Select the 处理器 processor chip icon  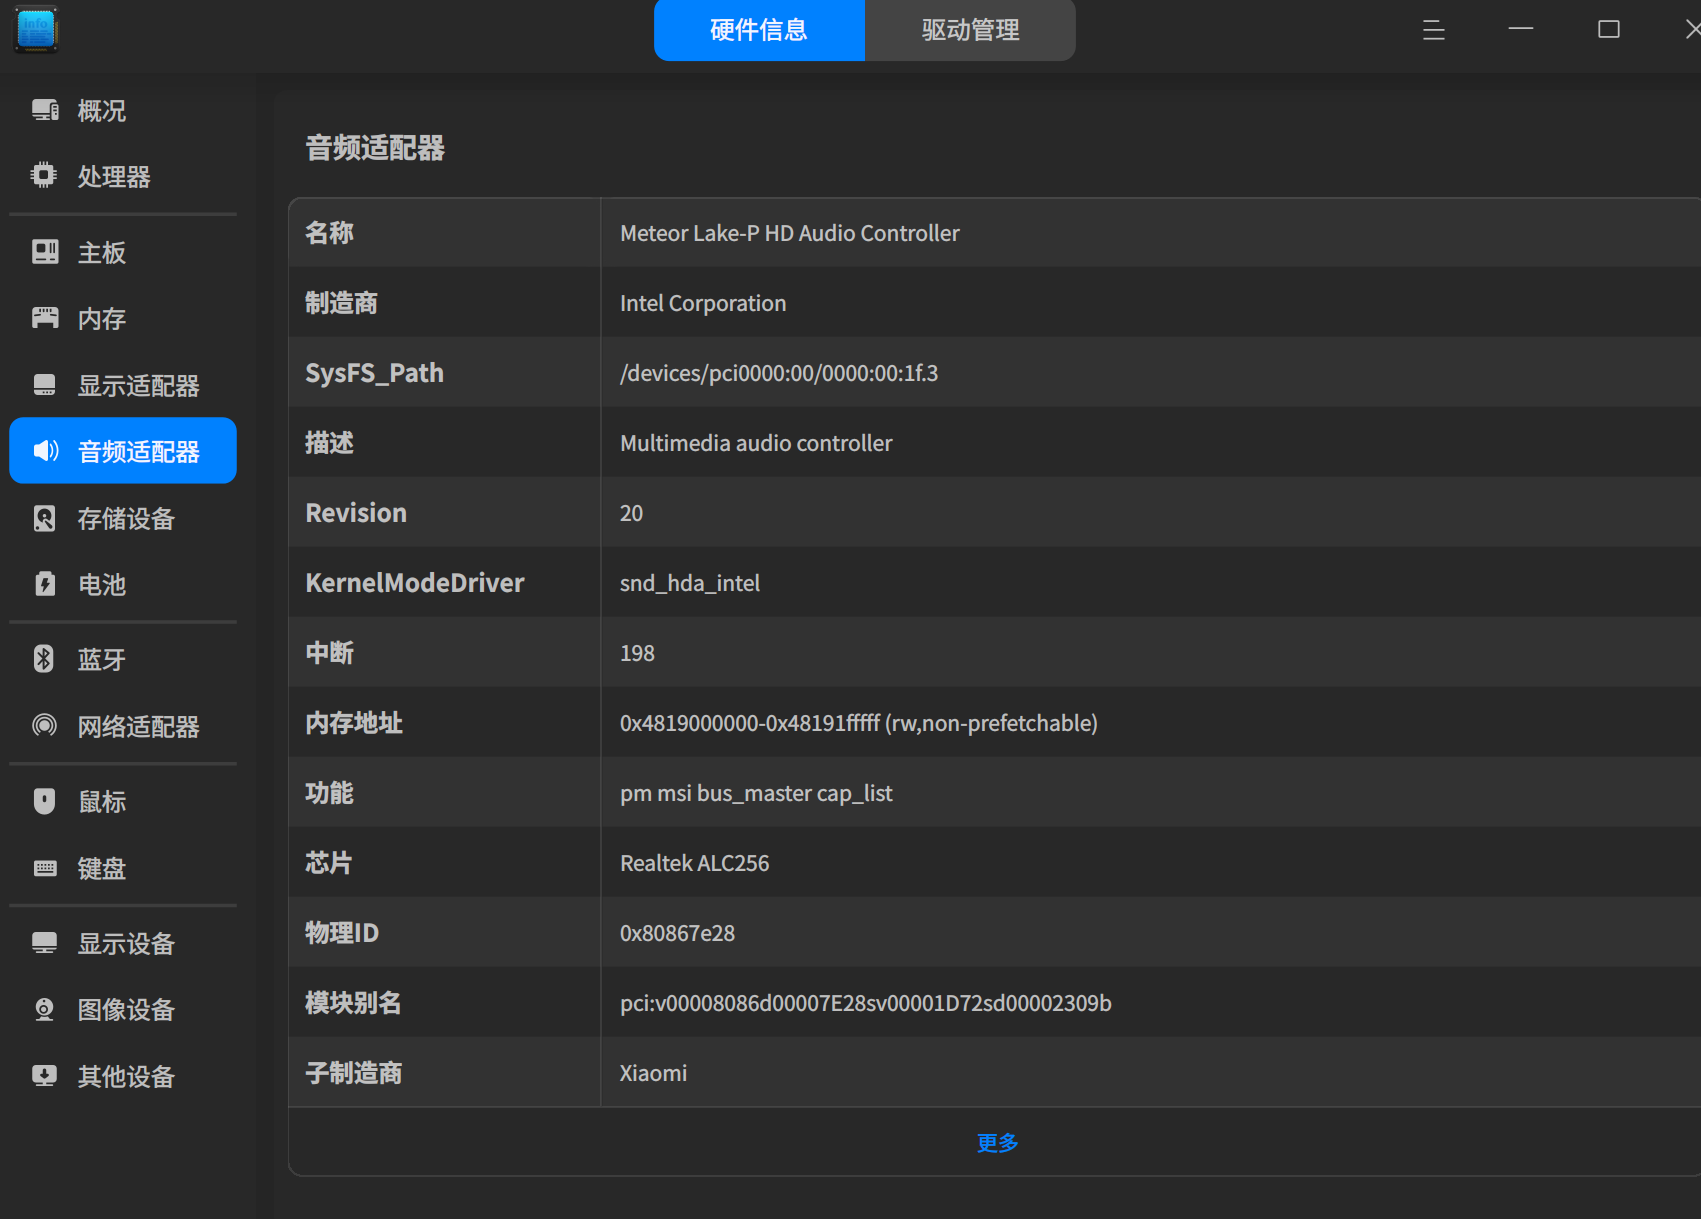[x=44, y=175]
